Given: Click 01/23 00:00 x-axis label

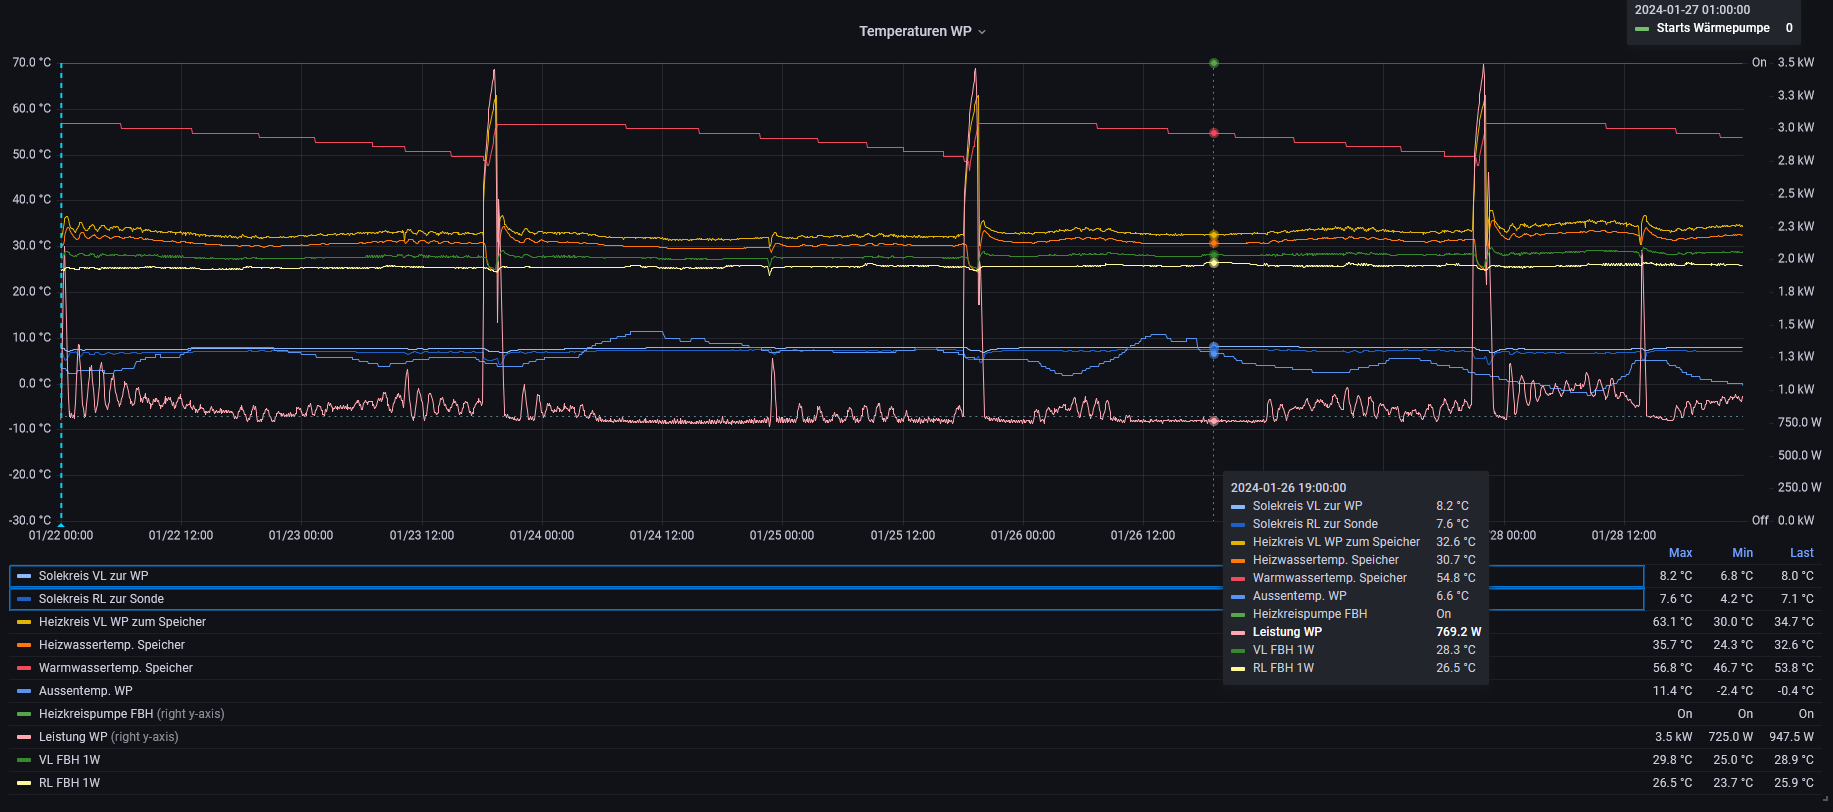Looking at the screenshot, I should 301,536.
